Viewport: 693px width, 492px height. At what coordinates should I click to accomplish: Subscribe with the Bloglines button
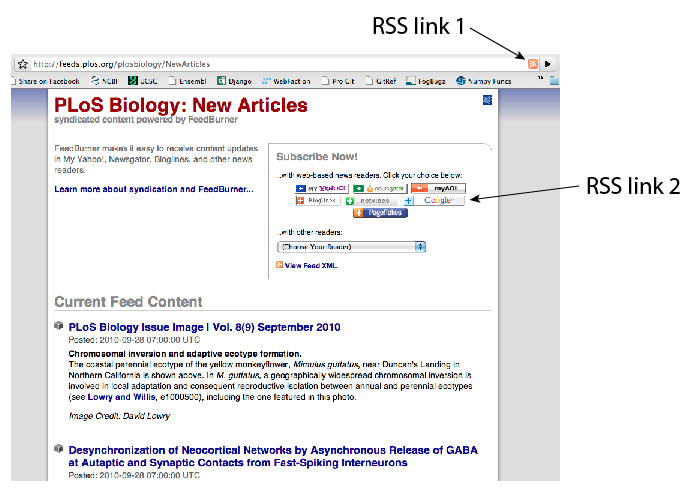318,201
